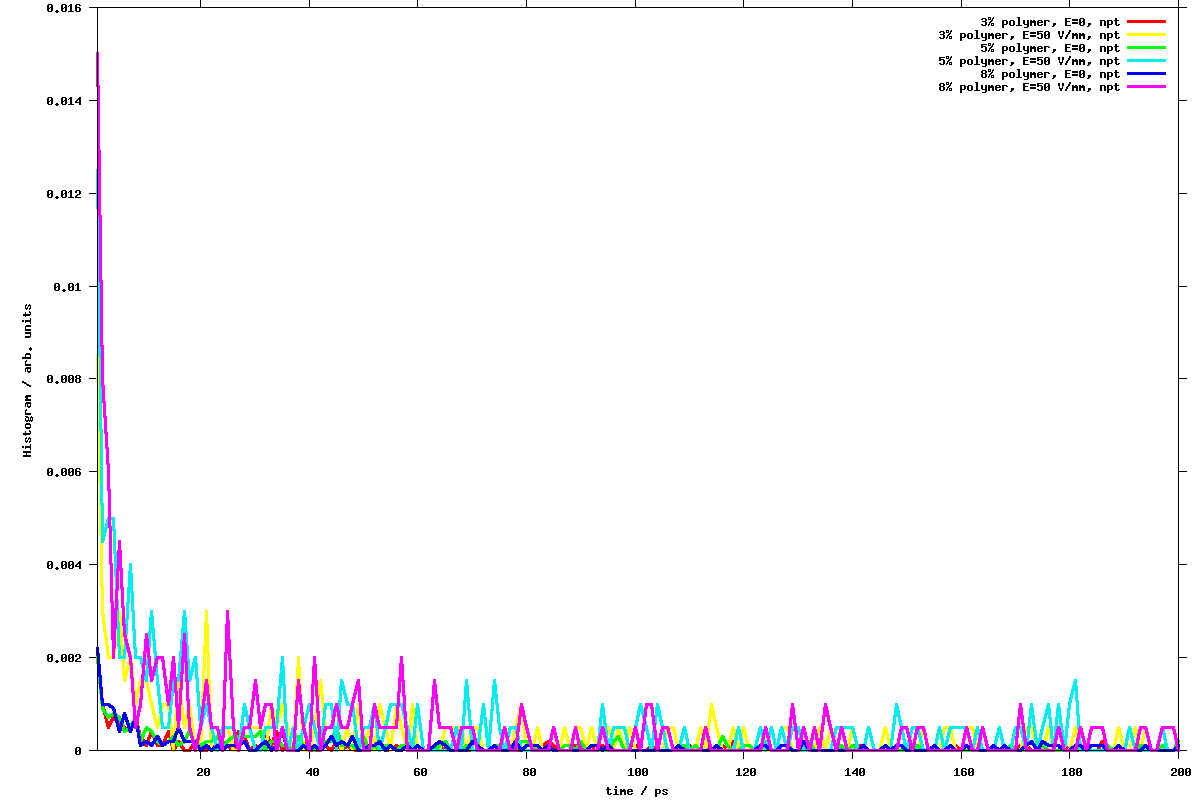Click the 100 tick label on the x-axis
The width and height of the screenshot is (1200, 800).
tap(637, 772)
